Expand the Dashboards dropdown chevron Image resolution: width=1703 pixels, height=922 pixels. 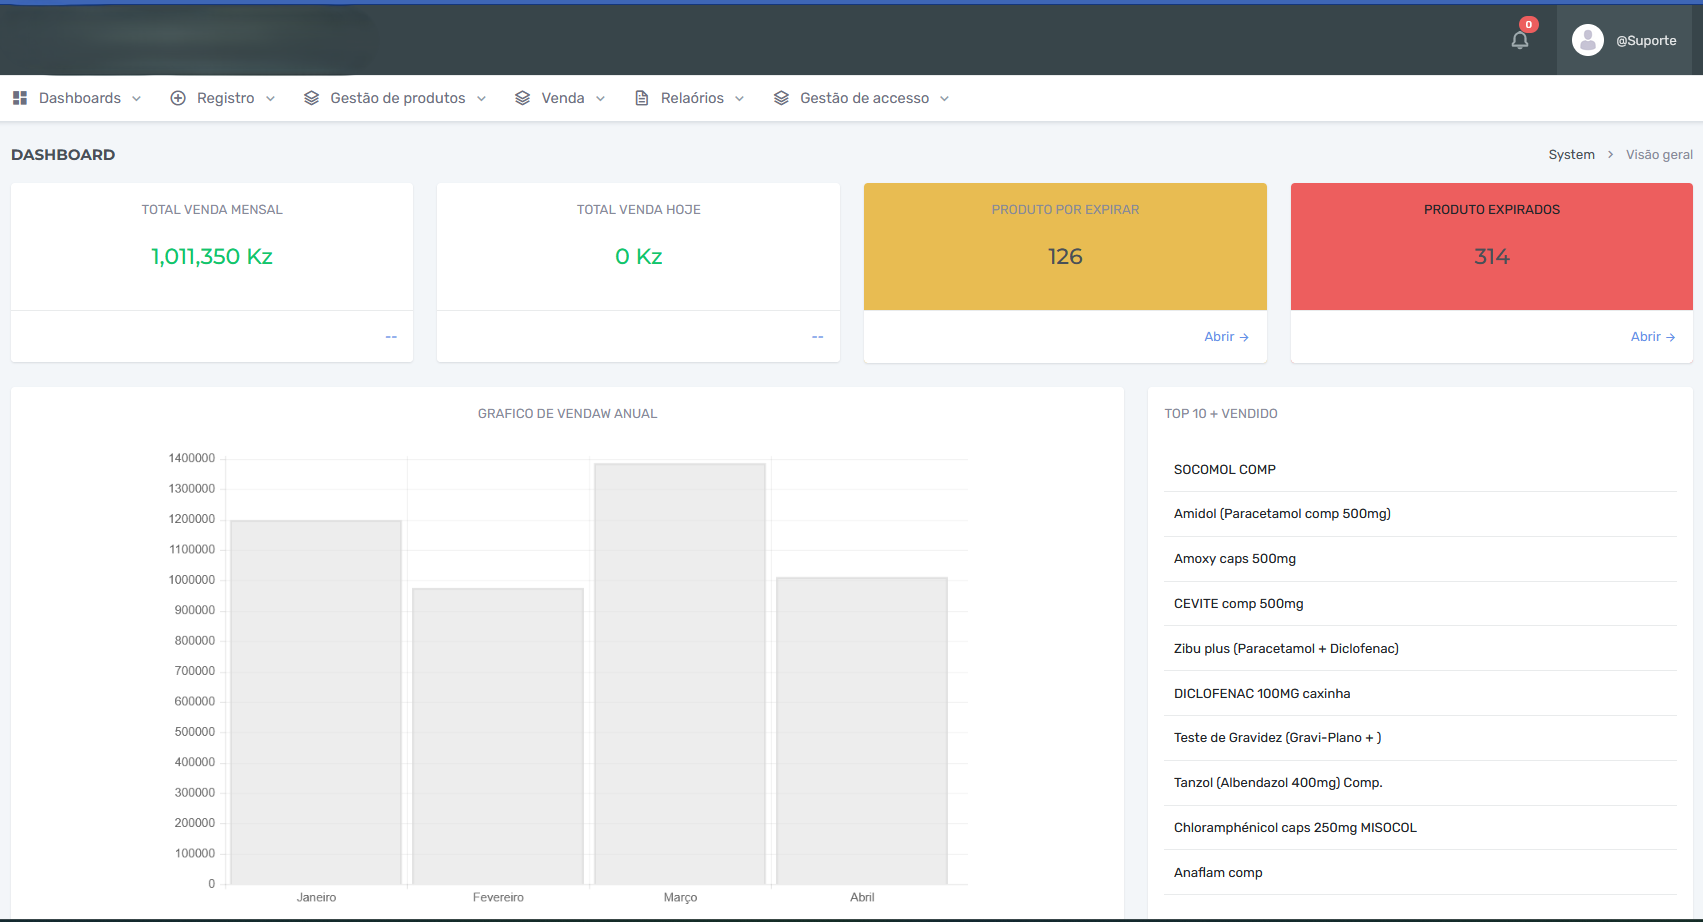click(137, 99)
